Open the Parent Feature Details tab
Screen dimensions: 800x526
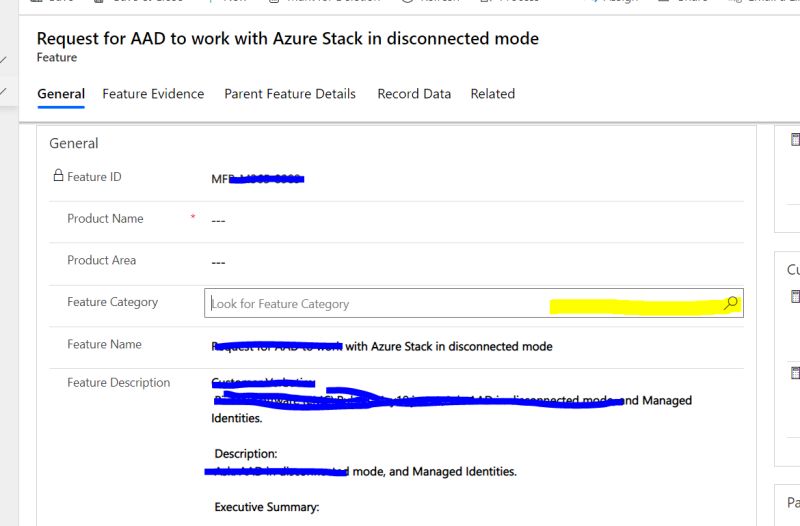[x=290, y=94]
